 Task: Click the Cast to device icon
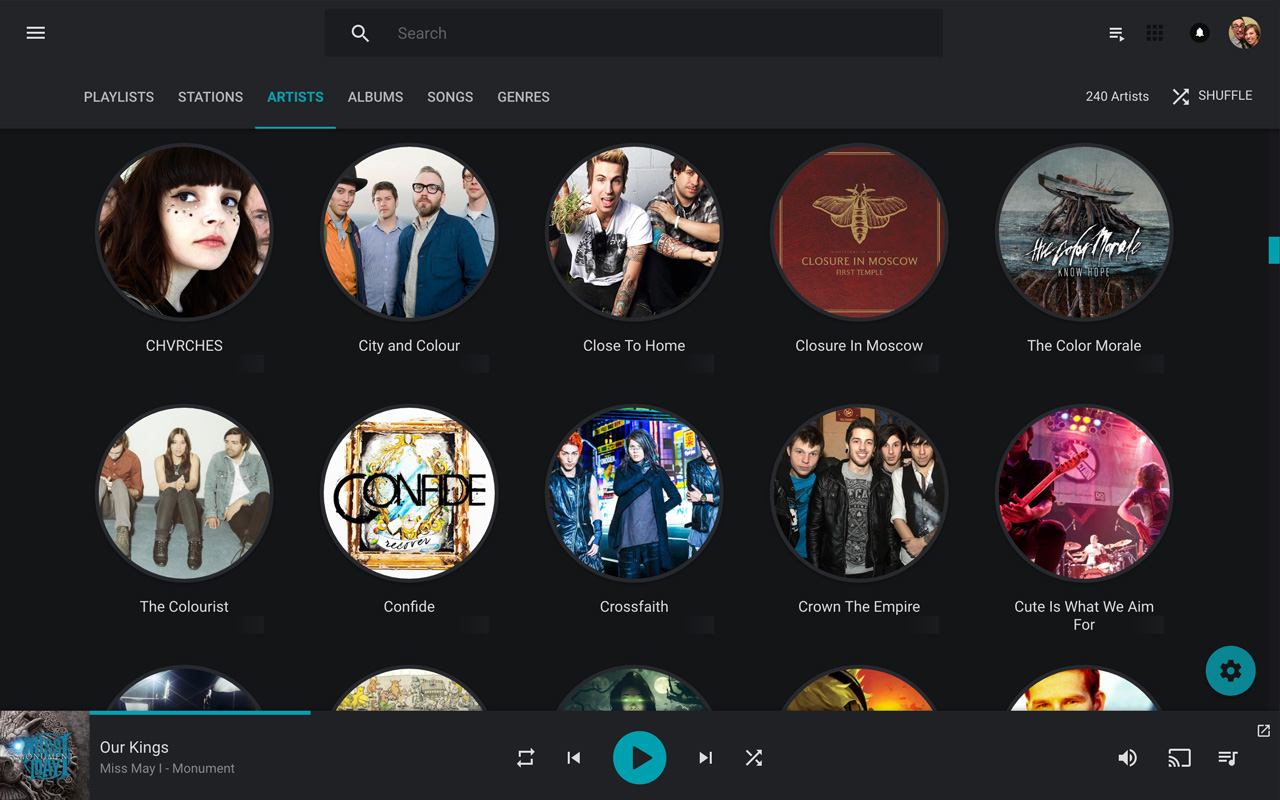(1180, 758)
